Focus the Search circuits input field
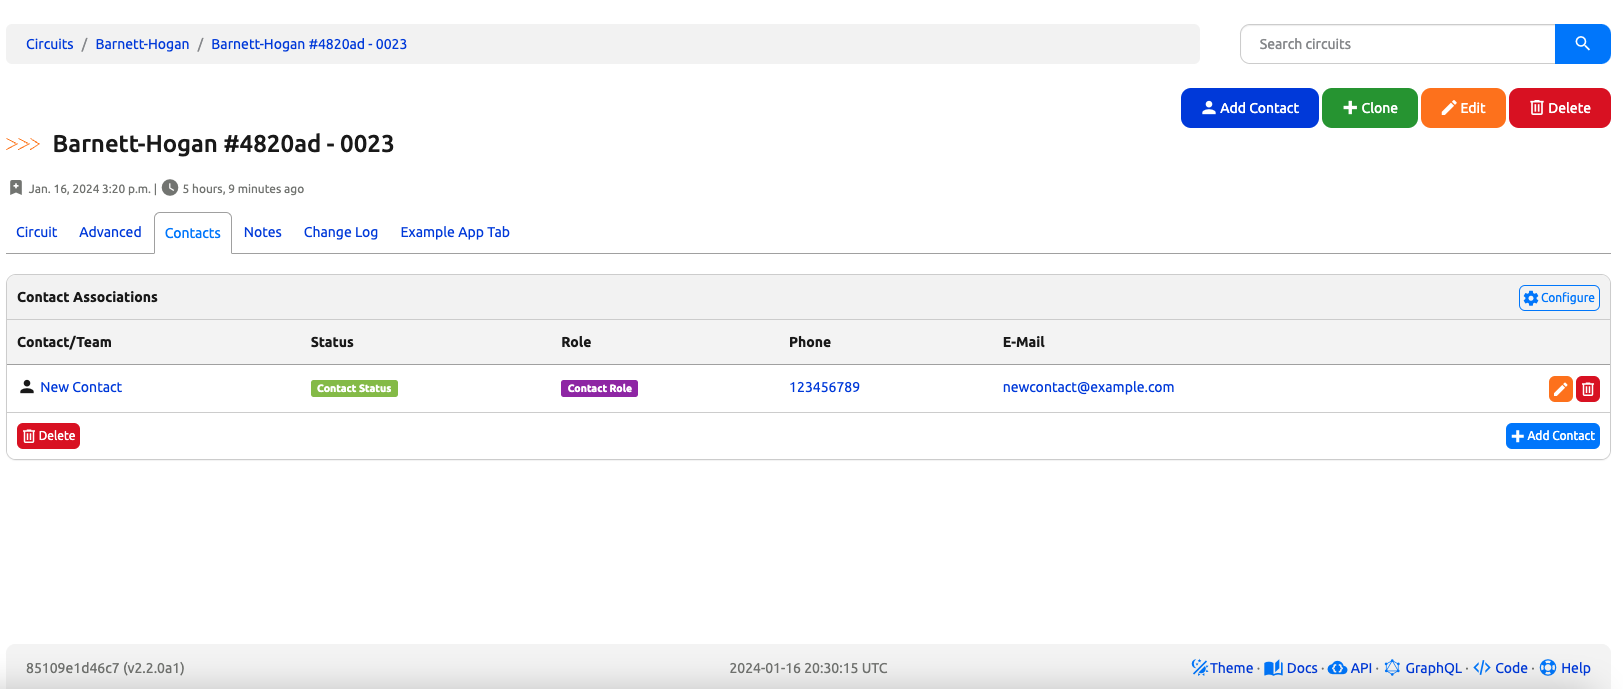Image resolution: width=1623 pixels, height=689 pixels. pyautogui.click(x=1397, y=44)
